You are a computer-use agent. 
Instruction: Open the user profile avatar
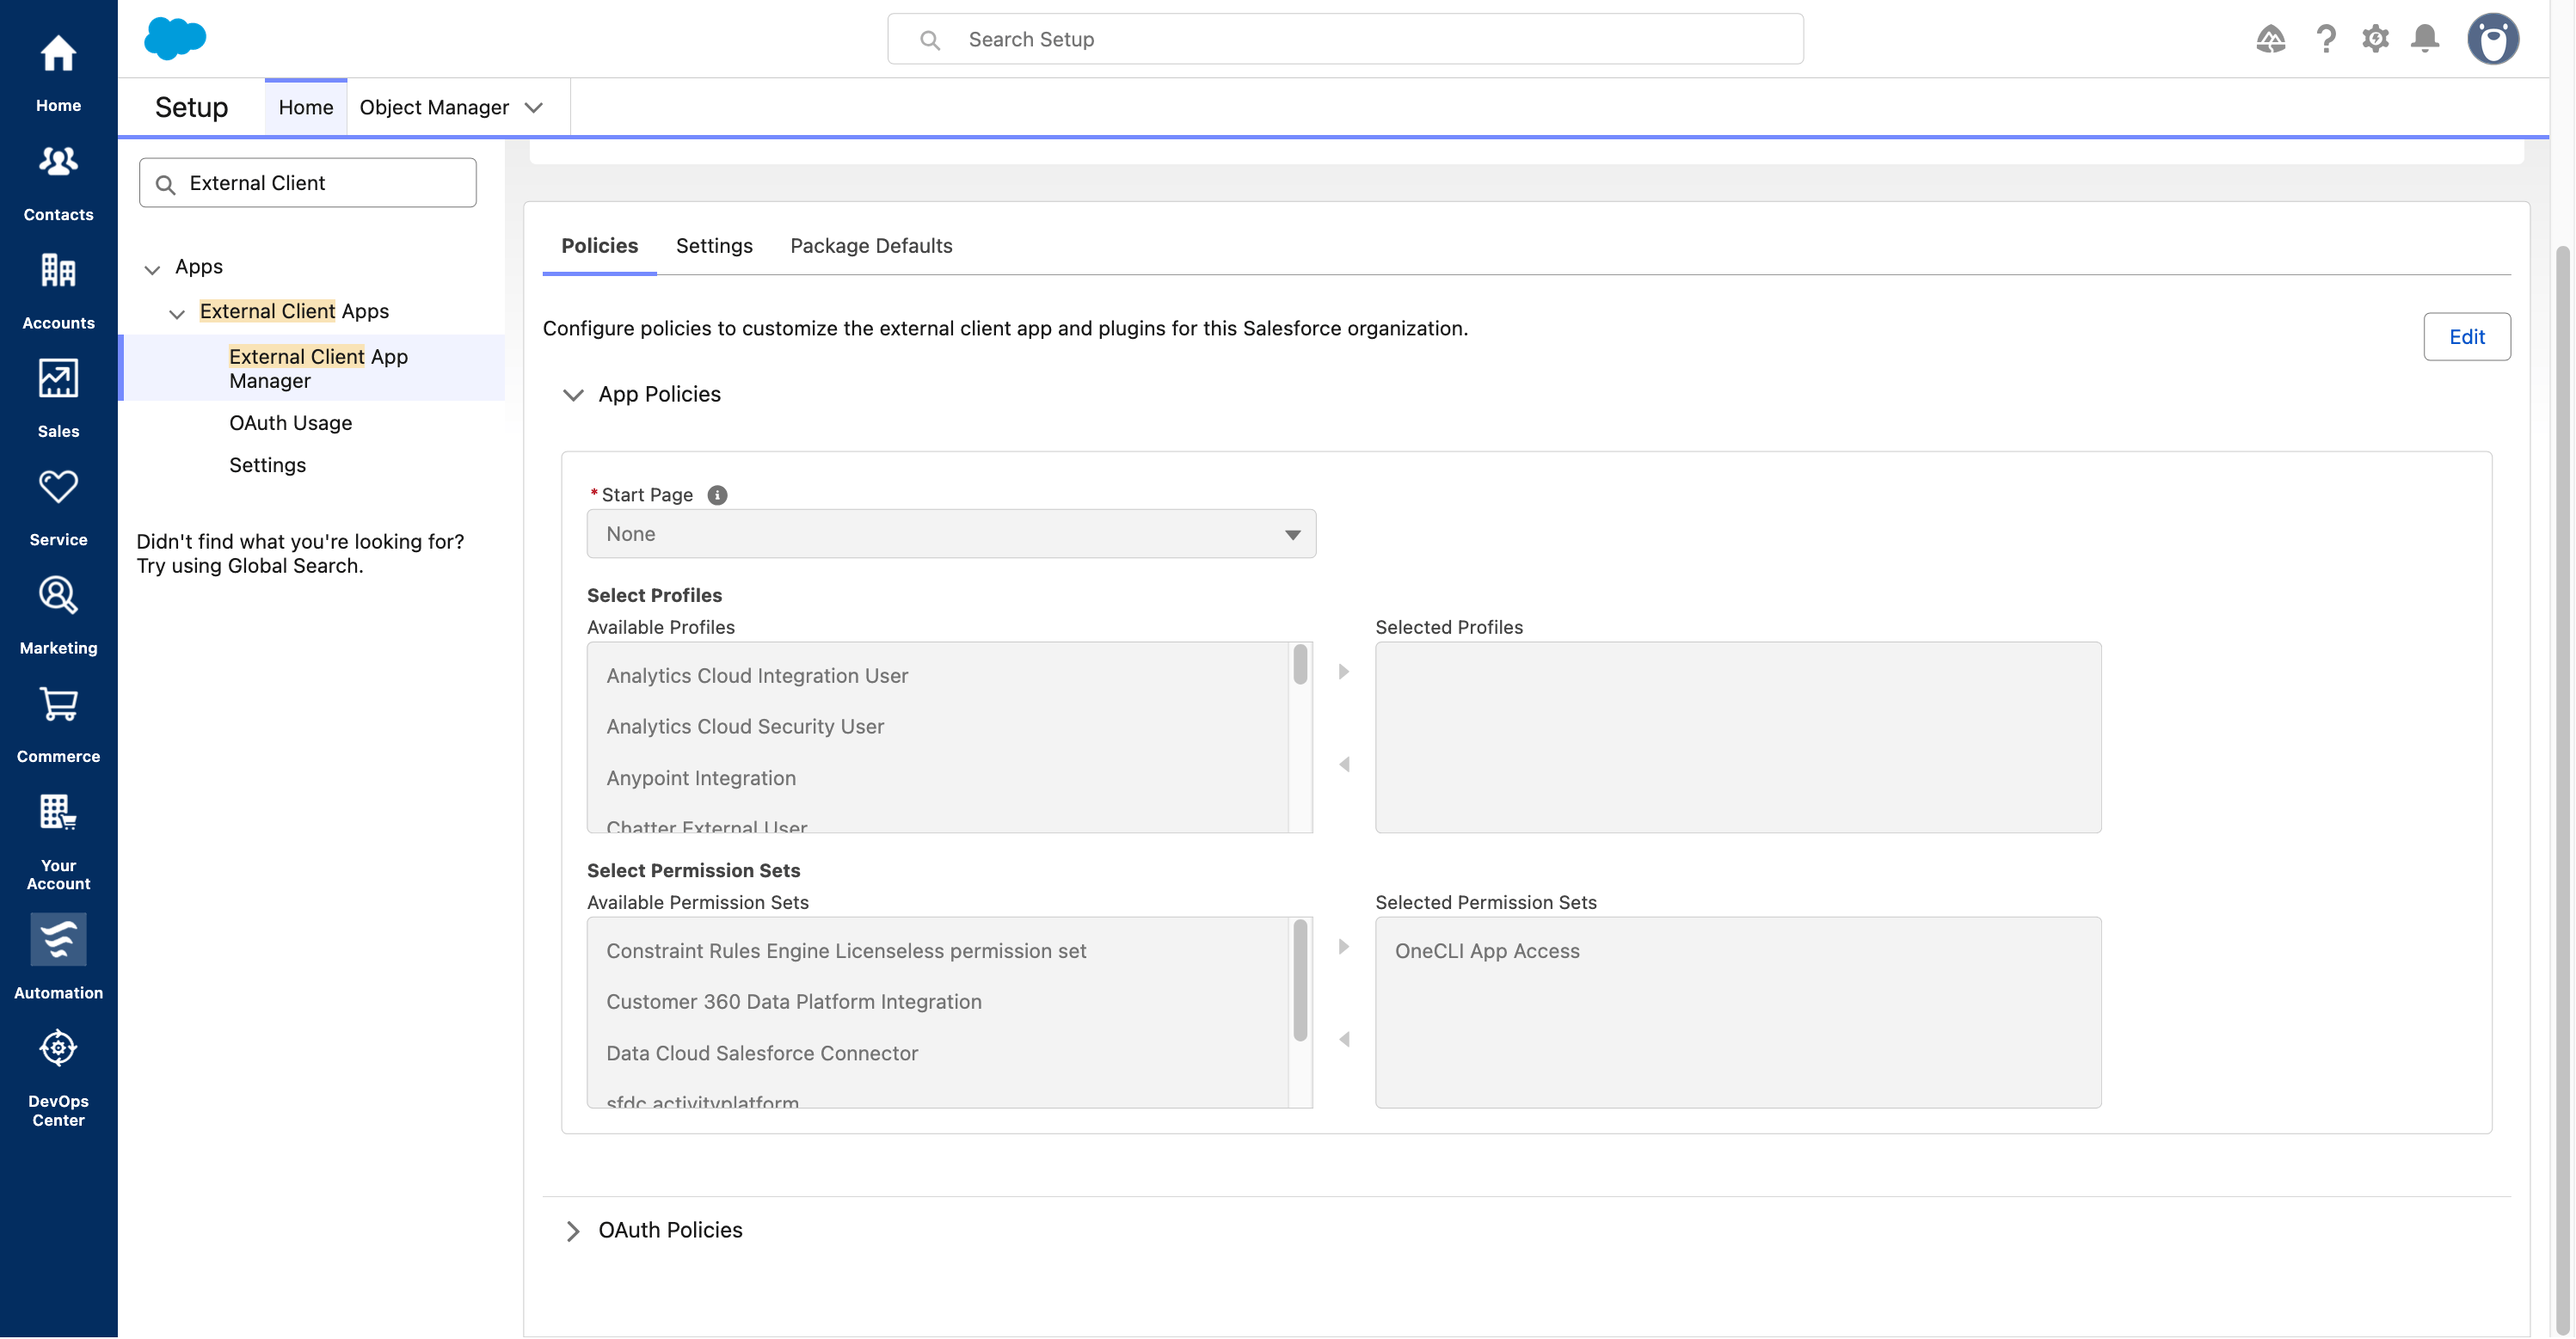click(x=2492, y=39)
